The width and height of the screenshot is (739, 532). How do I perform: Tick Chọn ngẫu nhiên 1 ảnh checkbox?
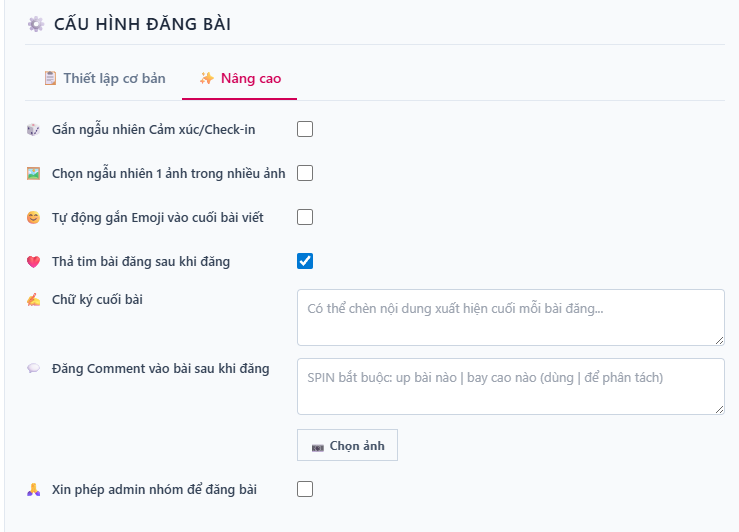click(x=305, y=173)
